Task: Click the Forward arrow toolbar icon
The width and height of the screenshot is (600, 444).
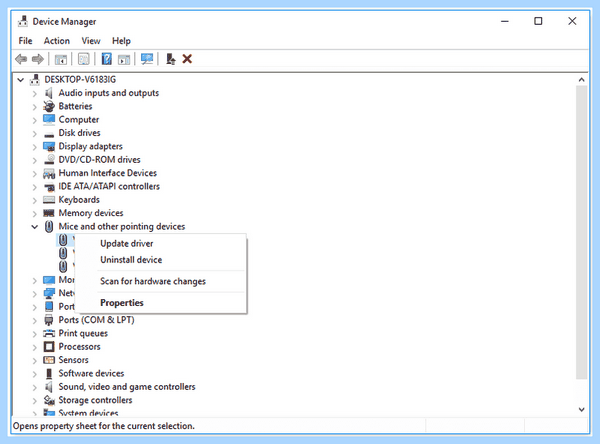Action: click(x=38, y=59)
